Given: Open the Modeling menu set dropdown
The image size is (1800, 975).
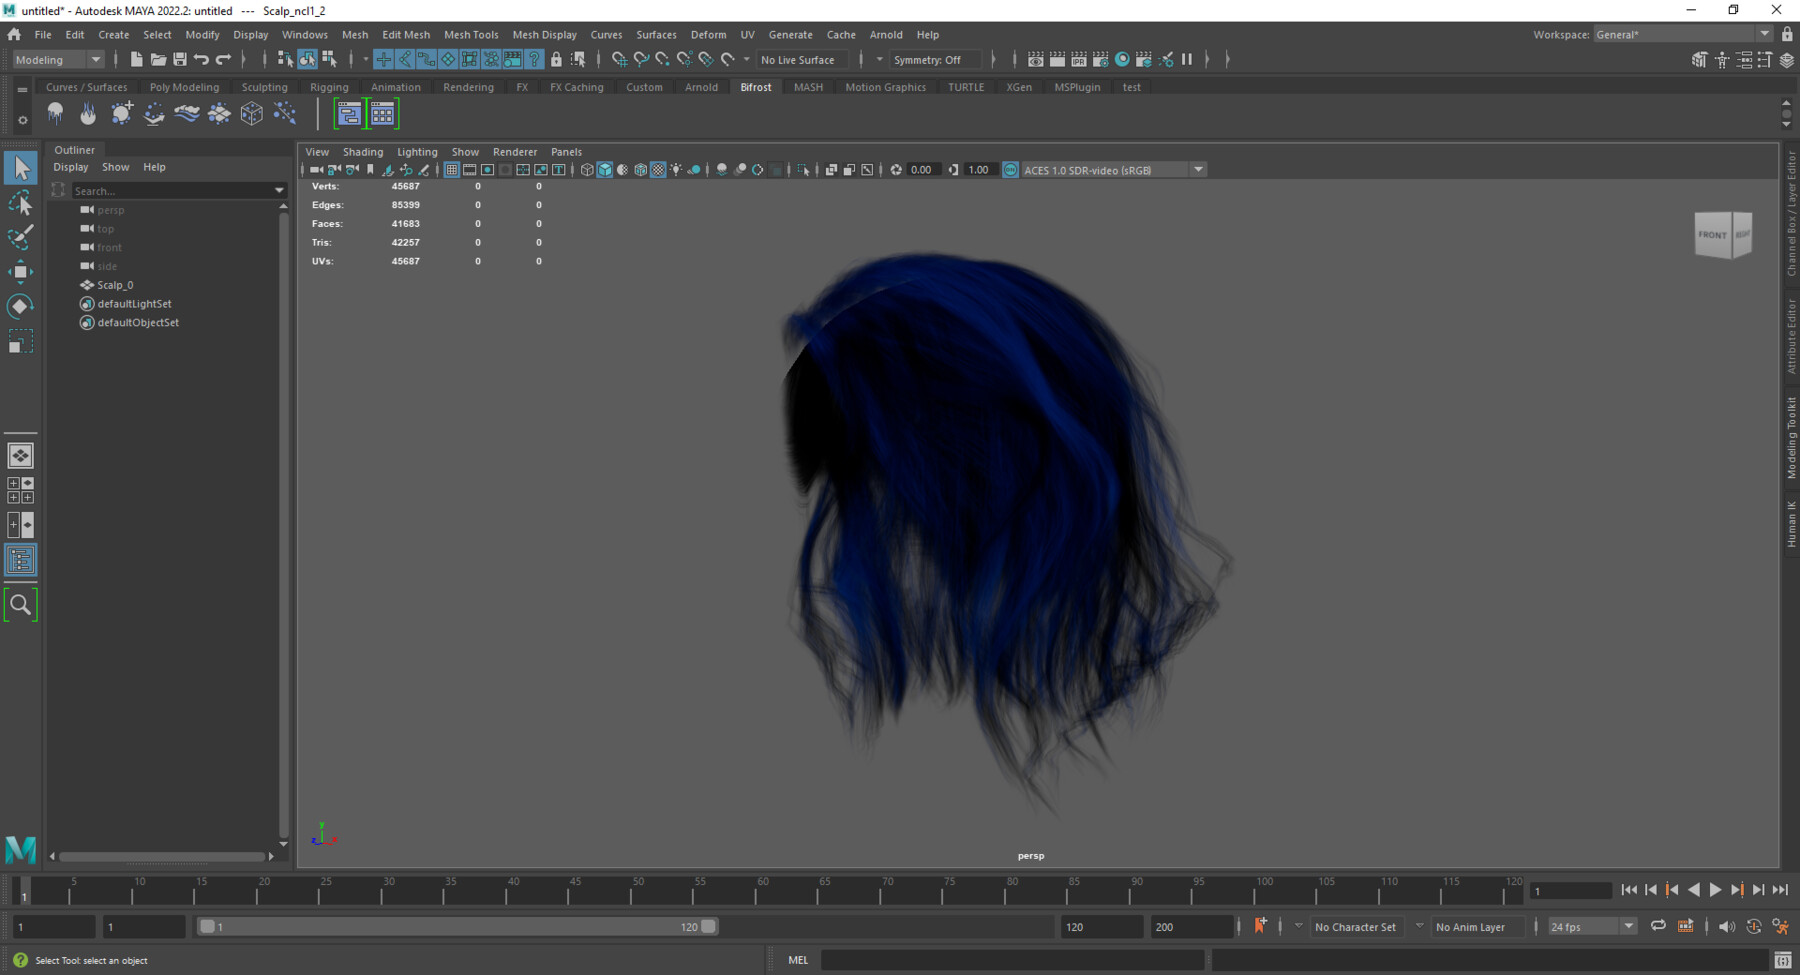Looking at the screenshot, I should tap(58, 60).
